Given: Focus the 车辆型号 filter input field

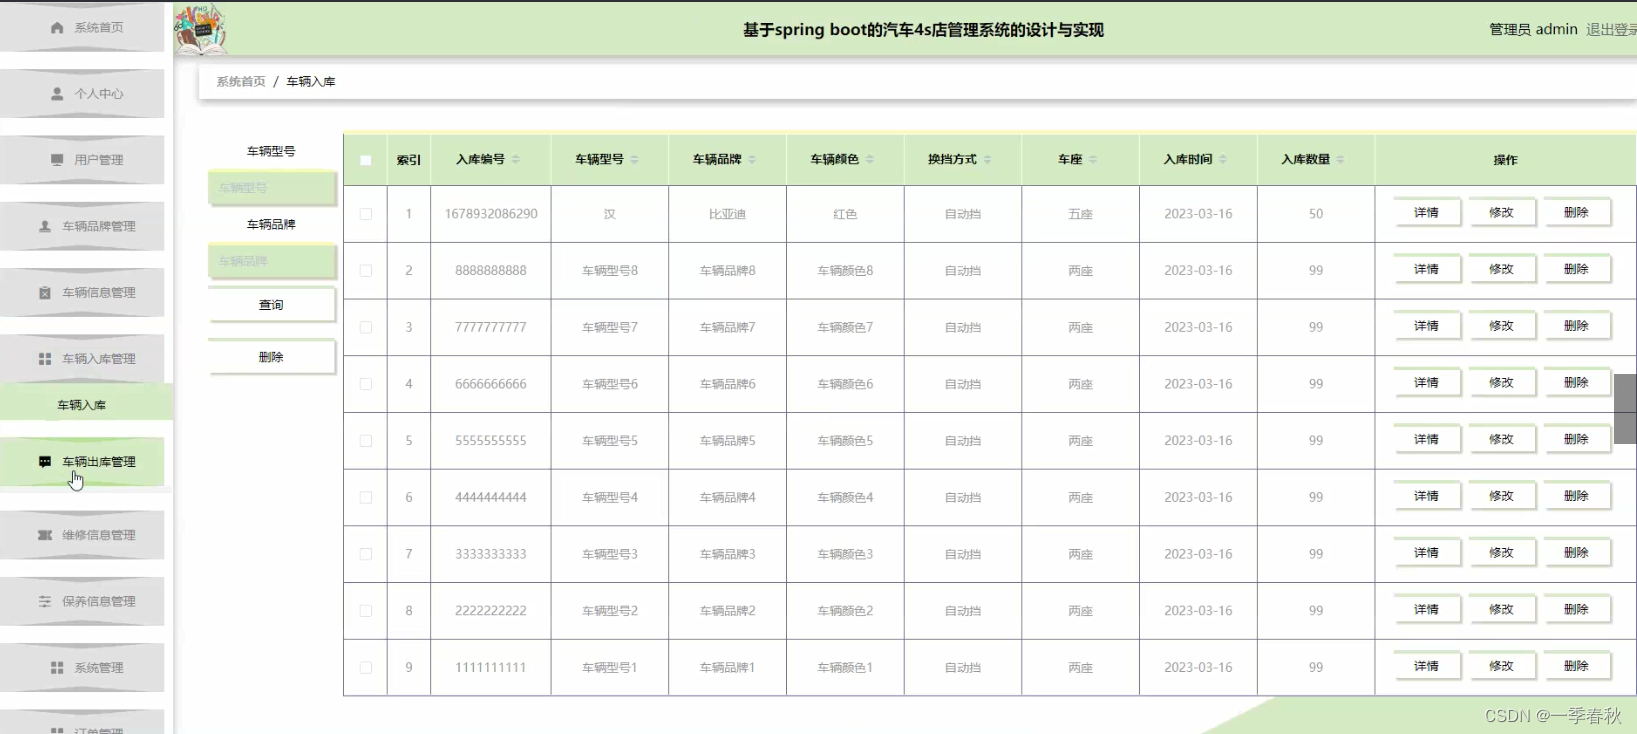Looking at the screenshot, I should point(272,188).
